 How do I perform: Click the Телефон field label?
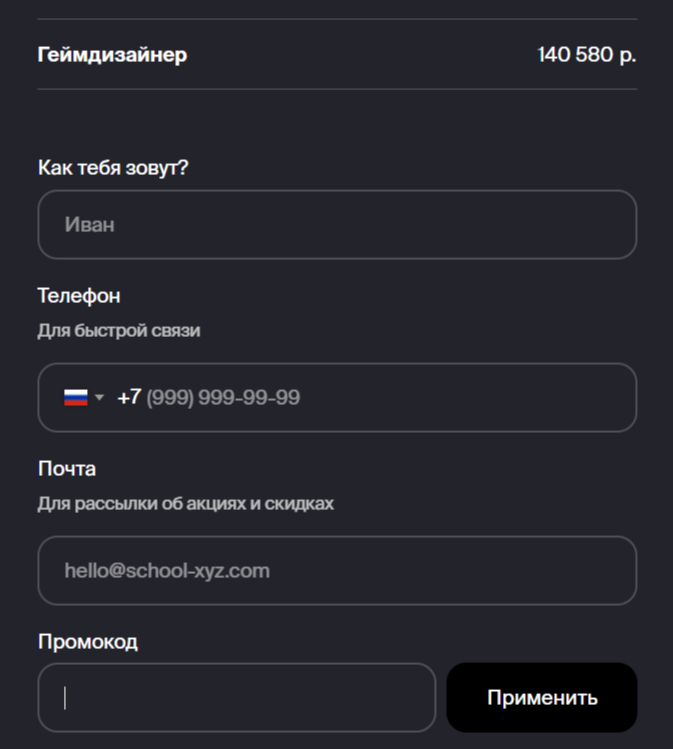pos(79,296)
